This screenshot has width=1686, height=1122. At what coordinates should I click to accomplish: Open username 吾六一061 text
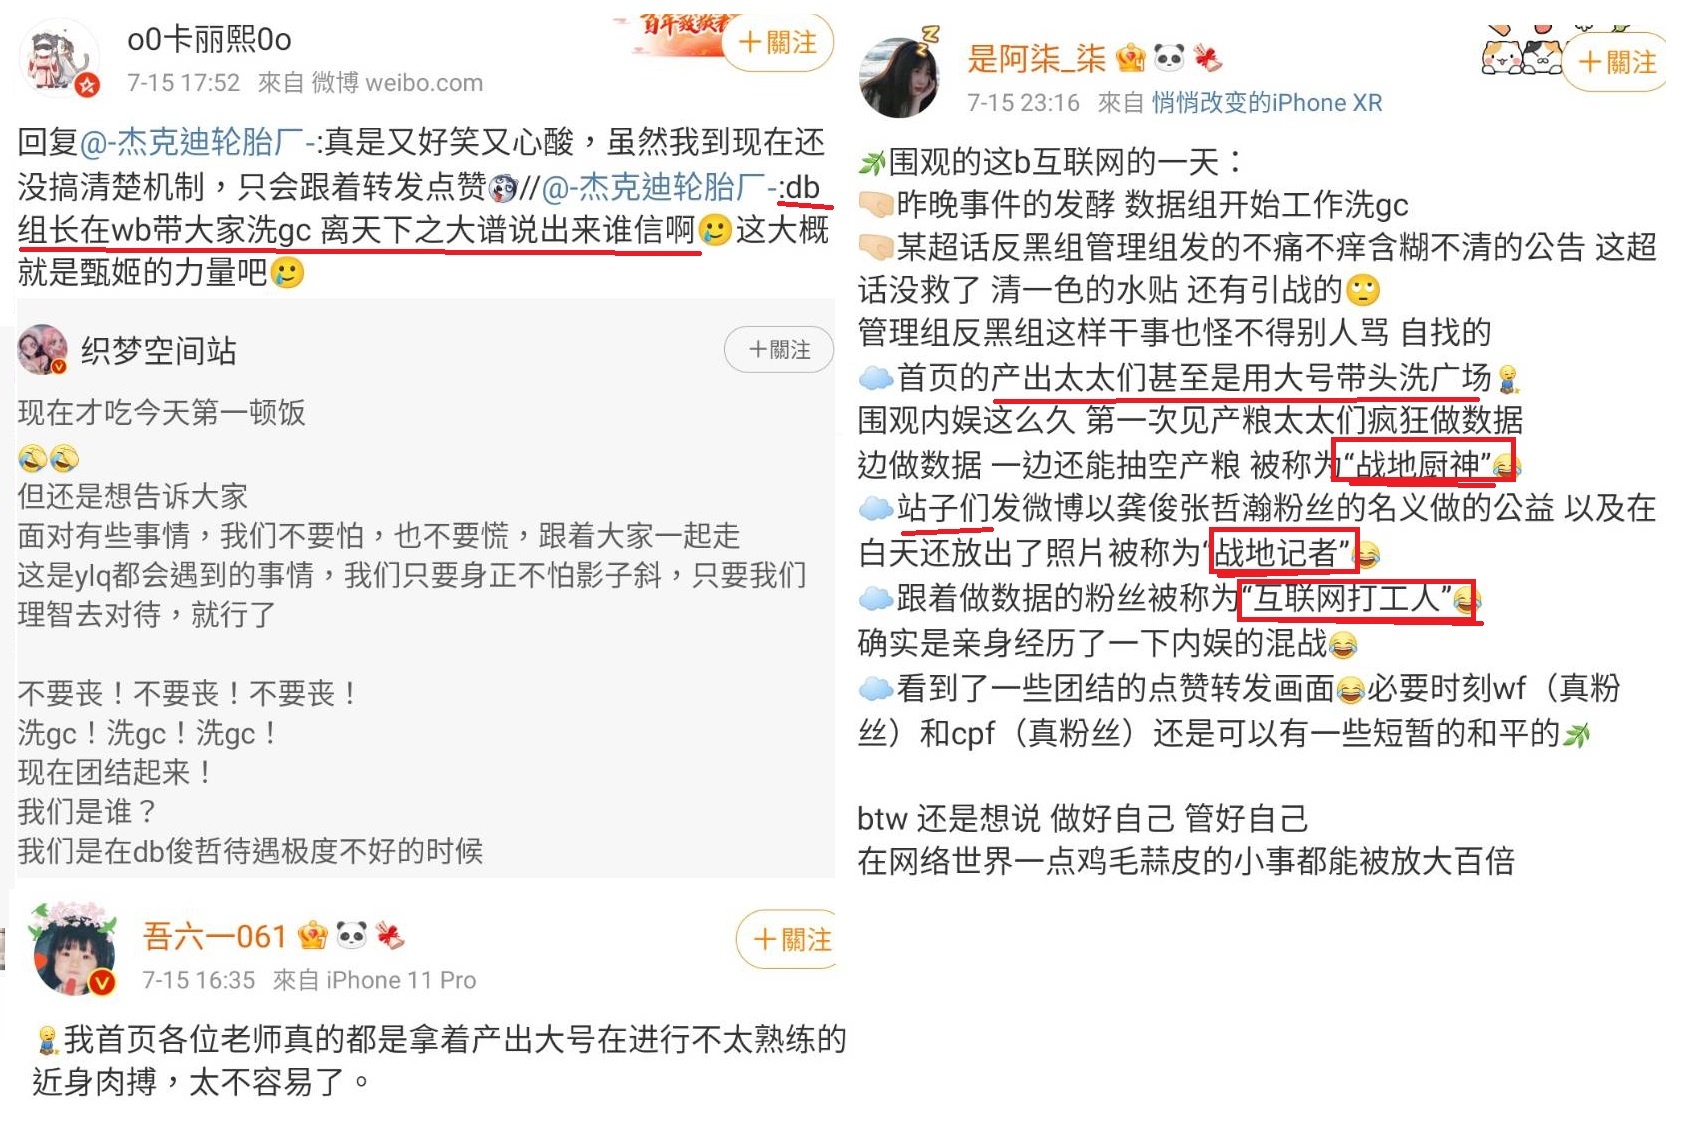pos(215,936)
